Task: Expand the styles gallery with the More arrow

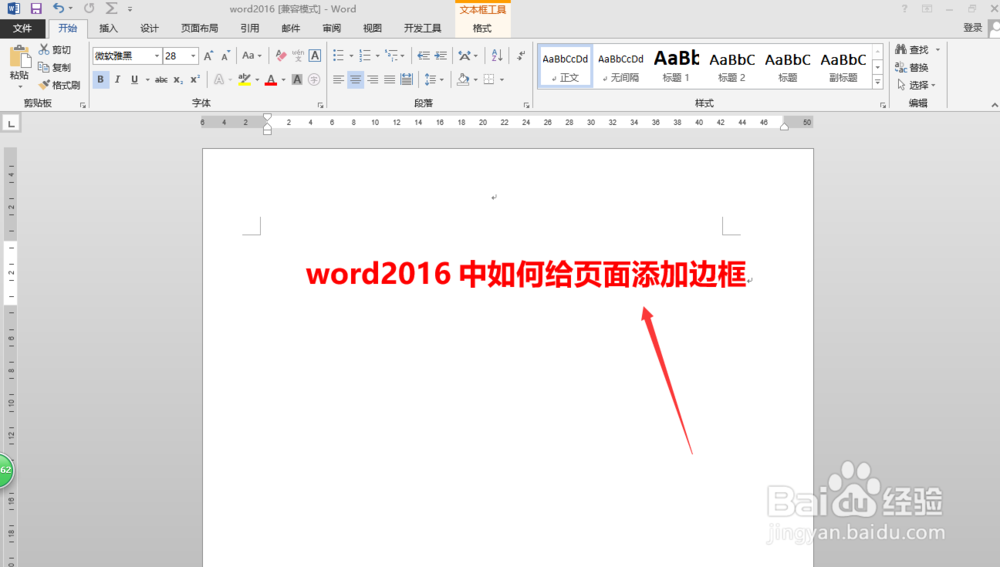Action: [x=878, y=82]
